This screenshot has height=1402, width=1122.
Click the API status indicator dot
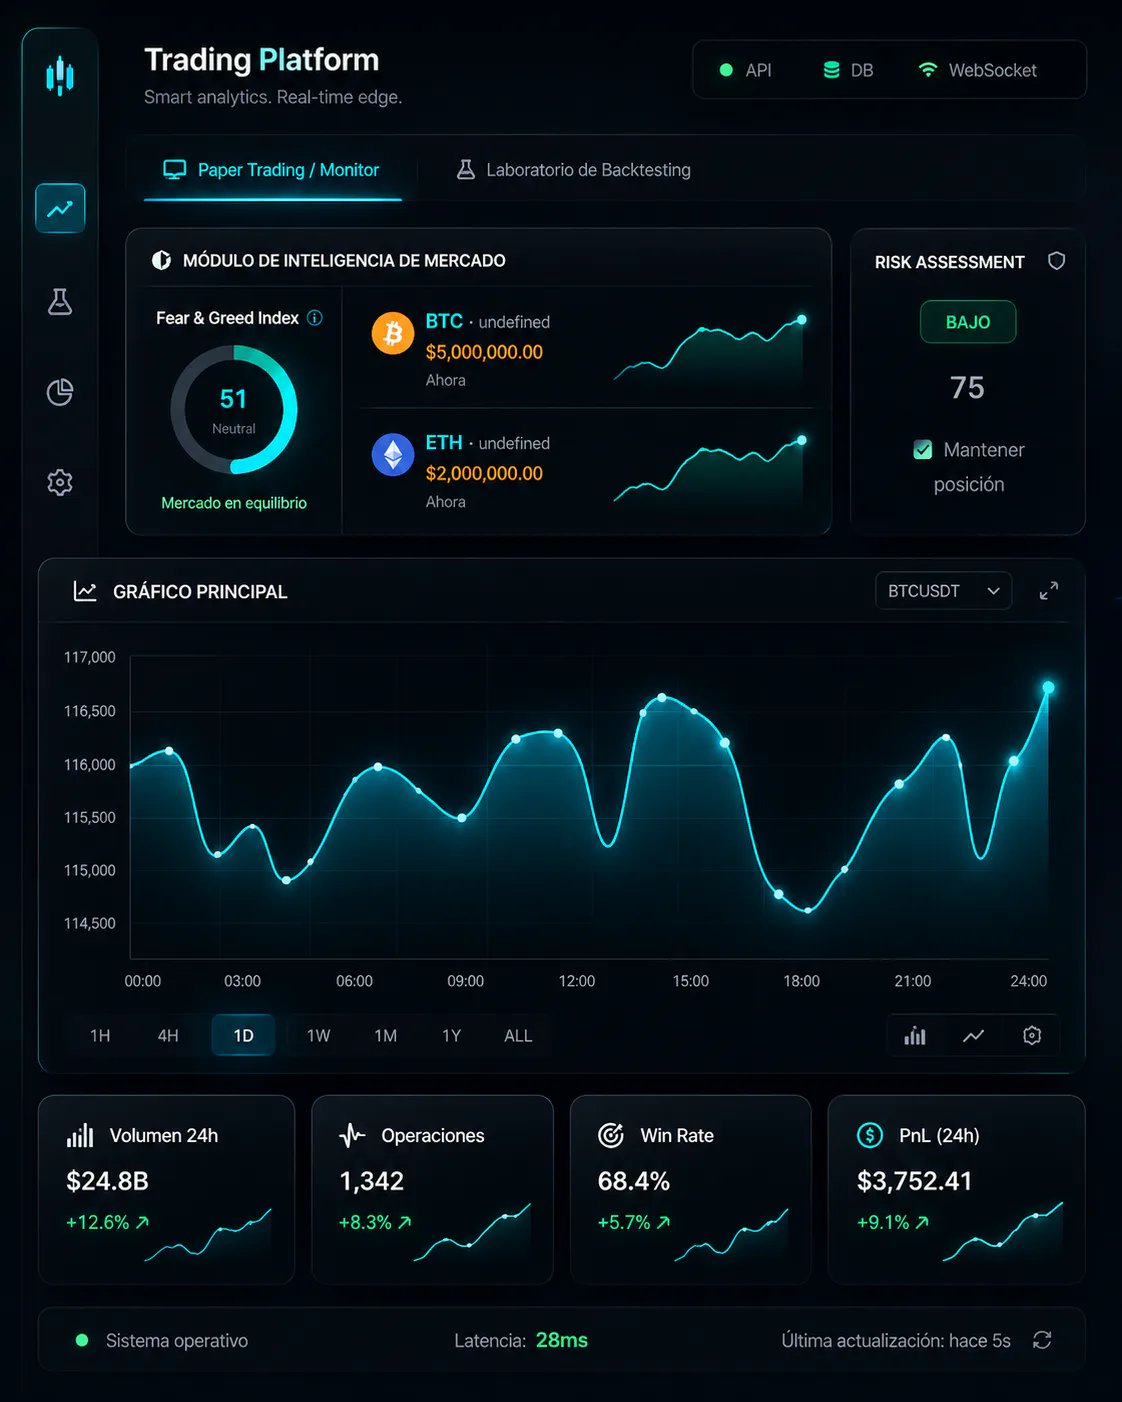pos(726,70)
